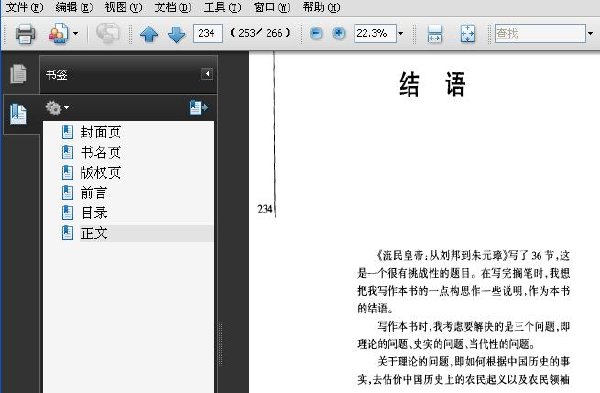Go to previous page with up arrow

click(149, 34)
